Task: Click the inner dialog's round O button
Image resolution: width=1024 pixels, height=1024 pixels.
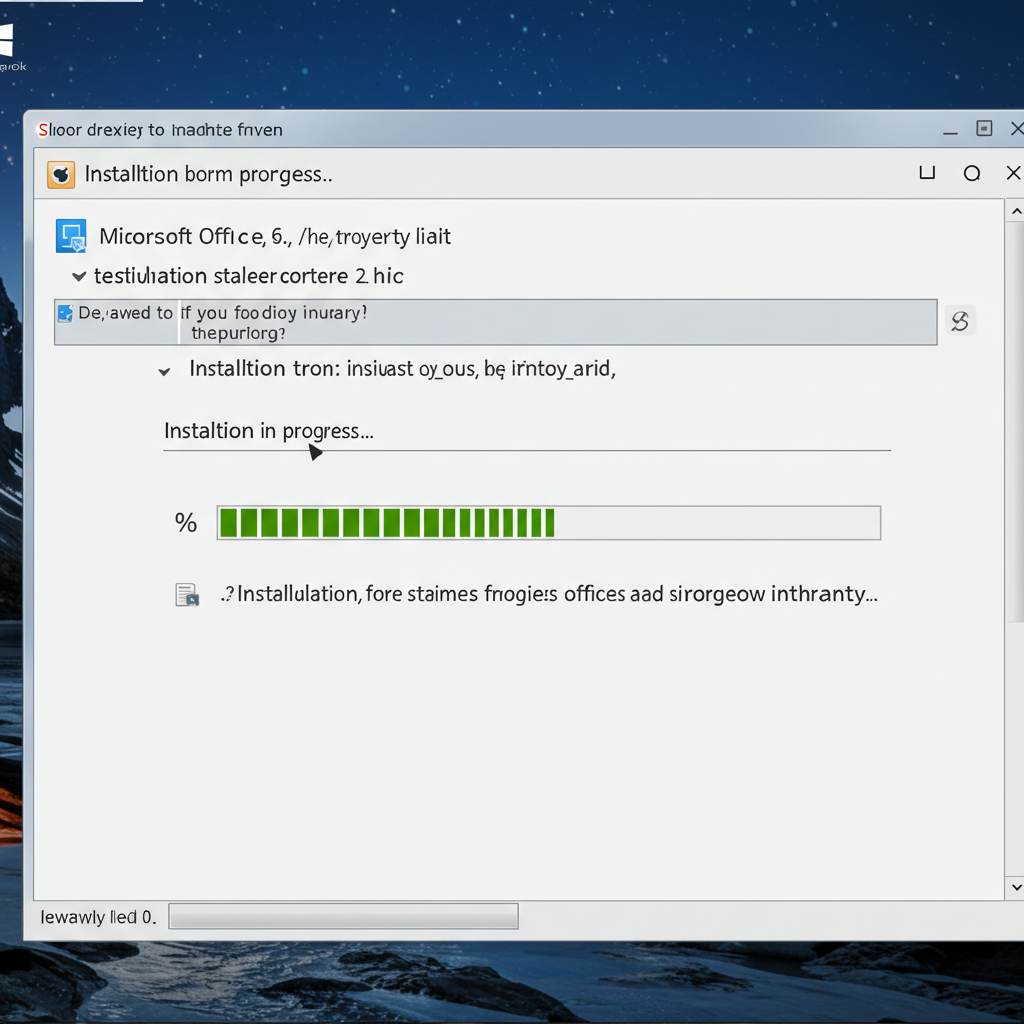Action: [x=972, y=173]
